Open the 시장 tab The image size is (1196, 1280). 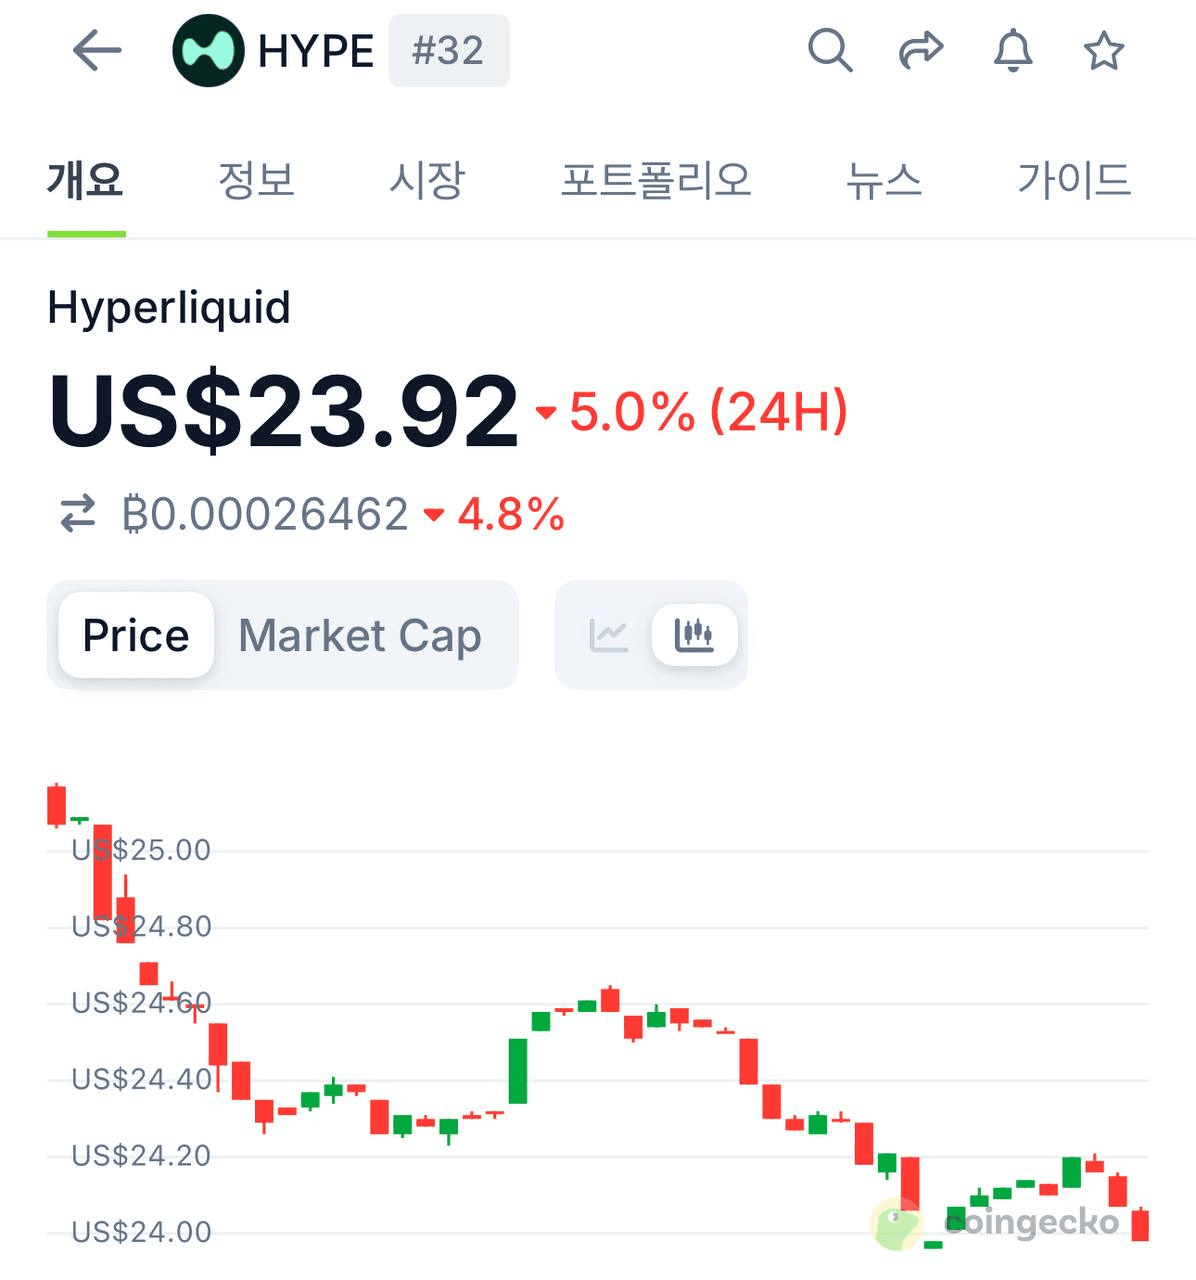(x=427, y=180)
